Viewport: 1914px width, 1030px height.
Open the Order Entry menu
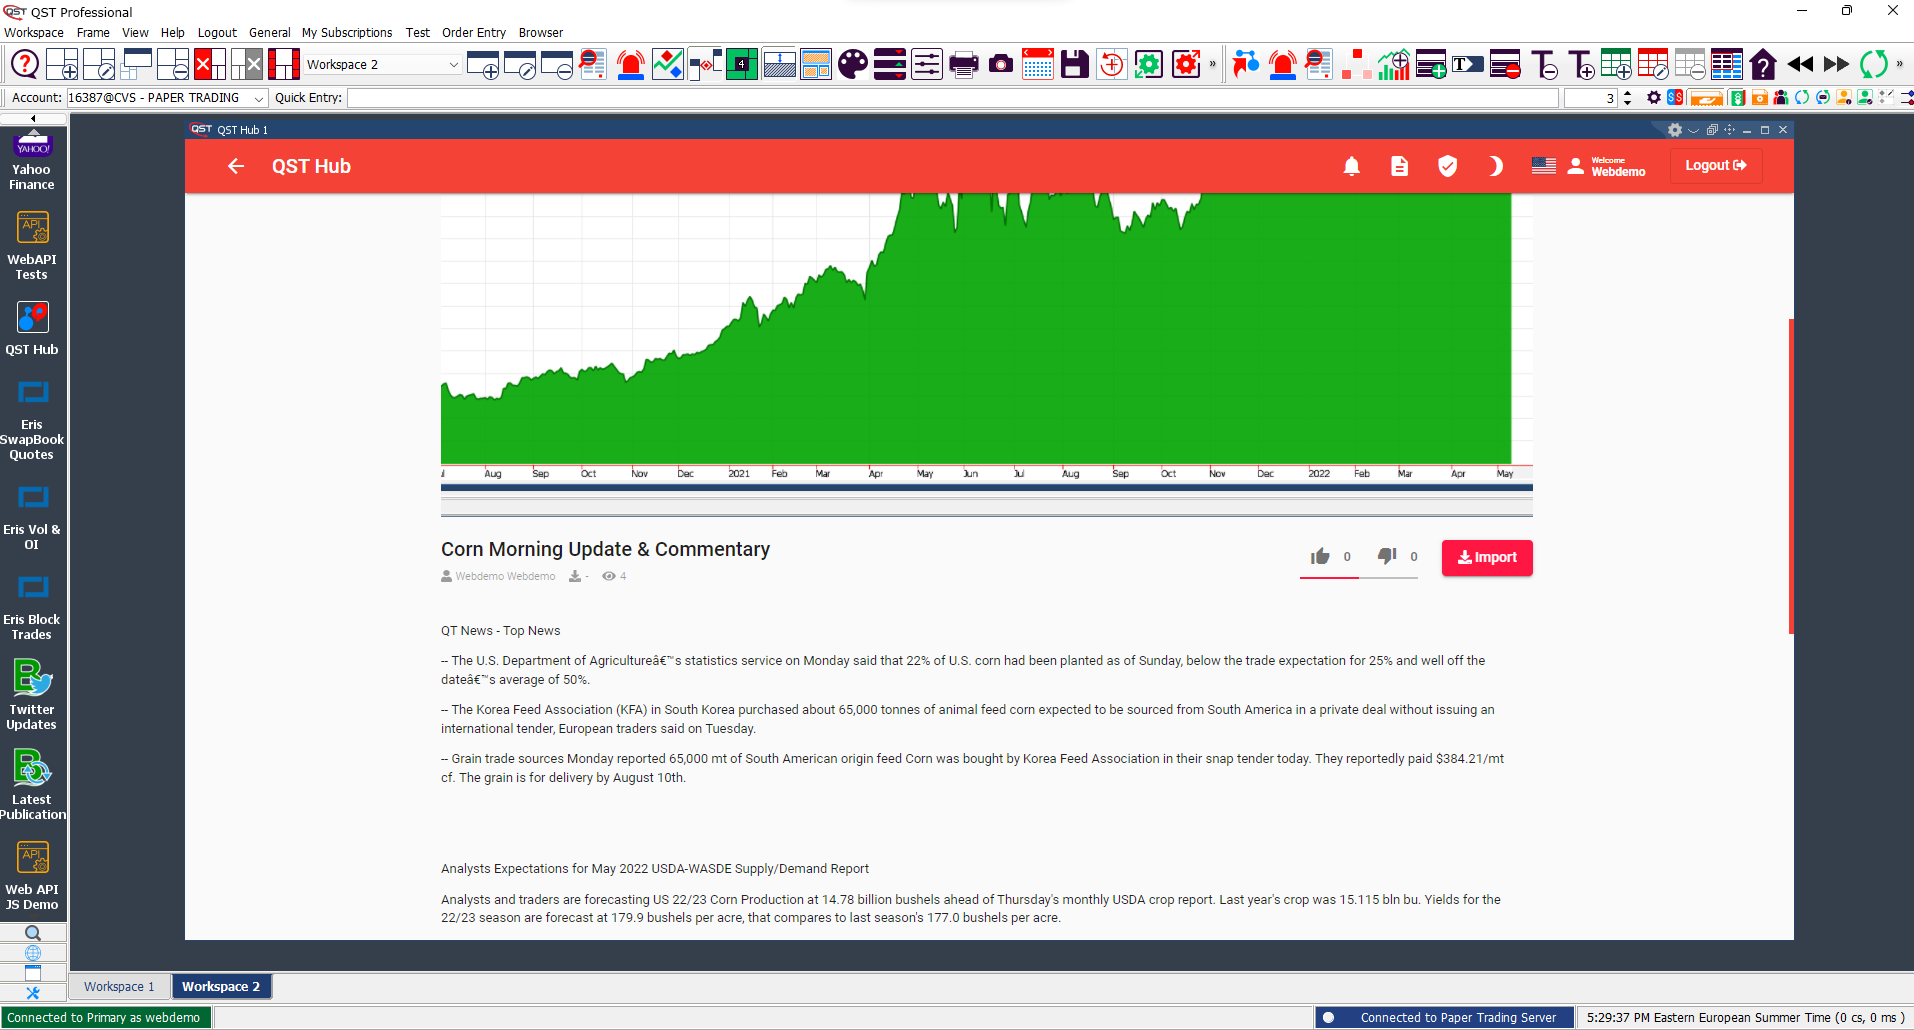coord(474,33)
